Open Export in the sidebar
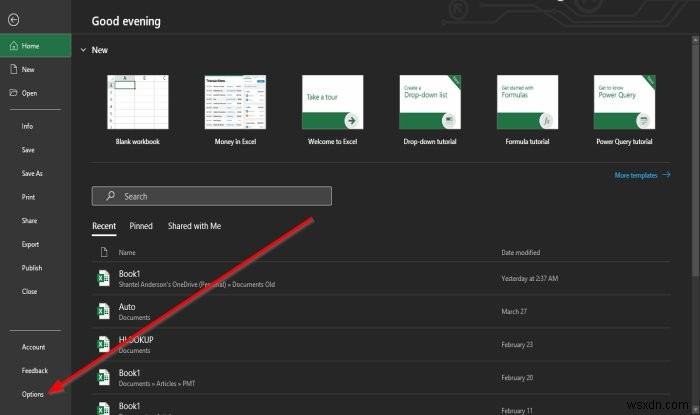 [30, 245]
